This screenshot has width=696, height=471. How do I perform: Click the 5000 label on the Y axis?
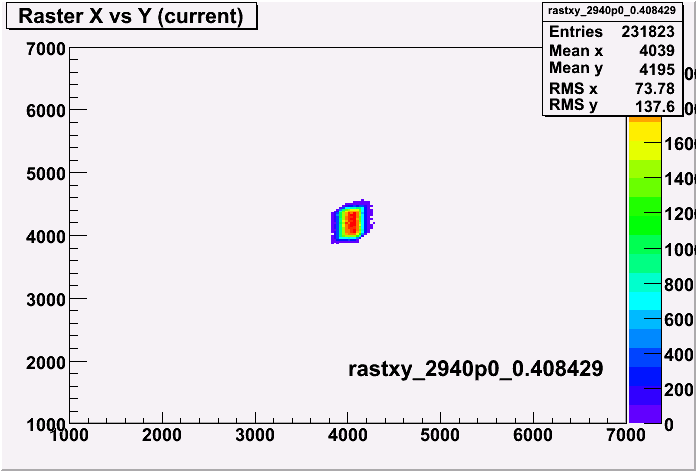pyautogui.click(x=46, y=174)
